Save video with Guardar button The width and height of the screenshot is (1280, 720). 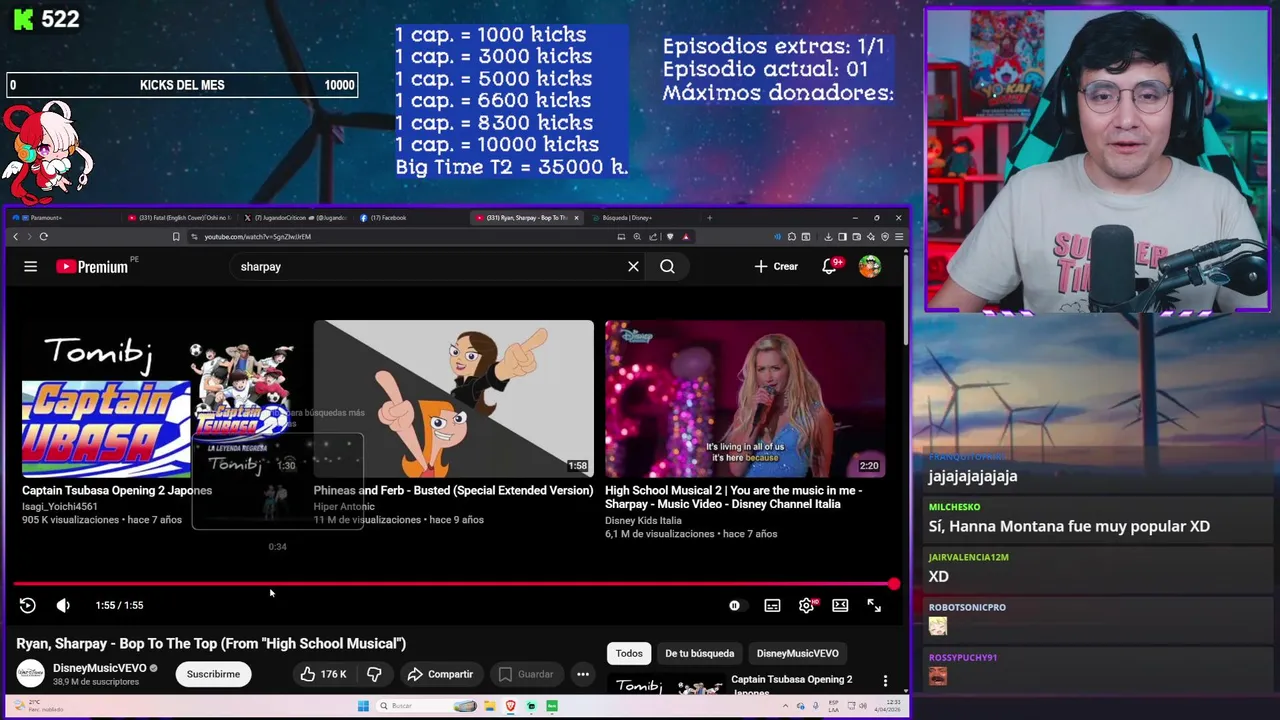pos(525,674)
